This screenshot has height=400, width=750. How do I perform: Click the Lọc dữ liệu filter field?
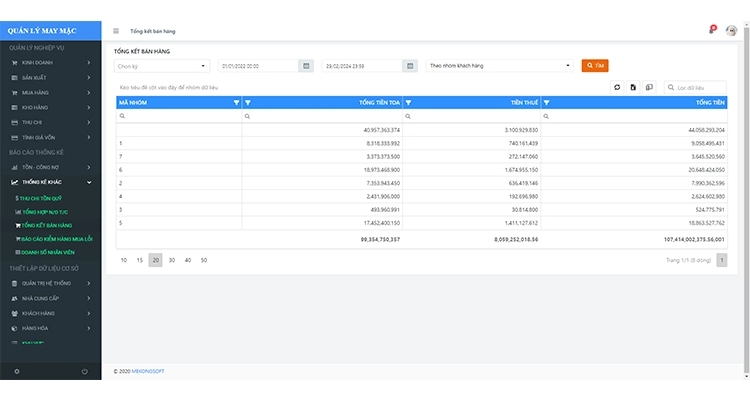[x=698, y=88]
